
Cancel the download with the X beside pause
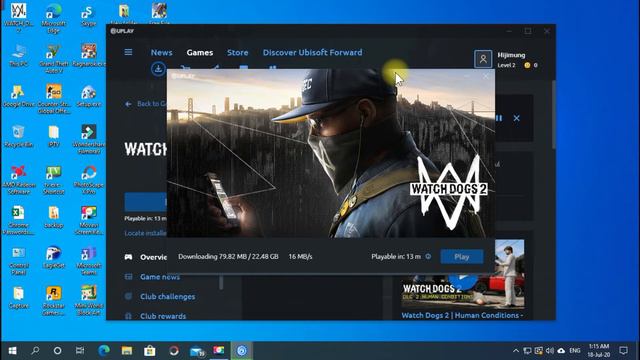(517, 118)
